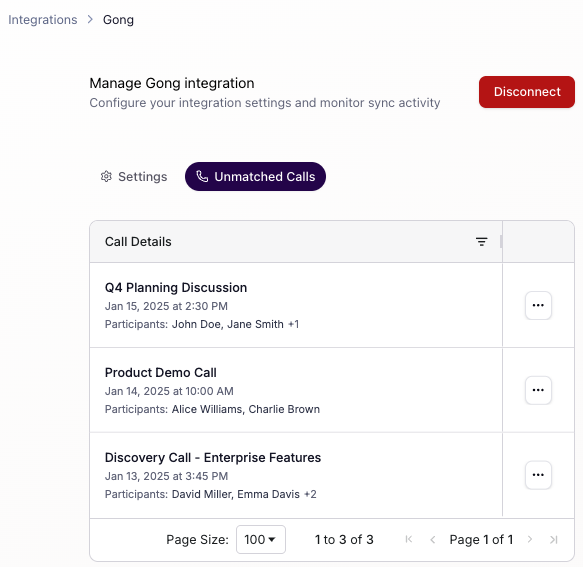Click the Call Details column header
The width and height of the screenshot is (583, 567).
point(296,242)
